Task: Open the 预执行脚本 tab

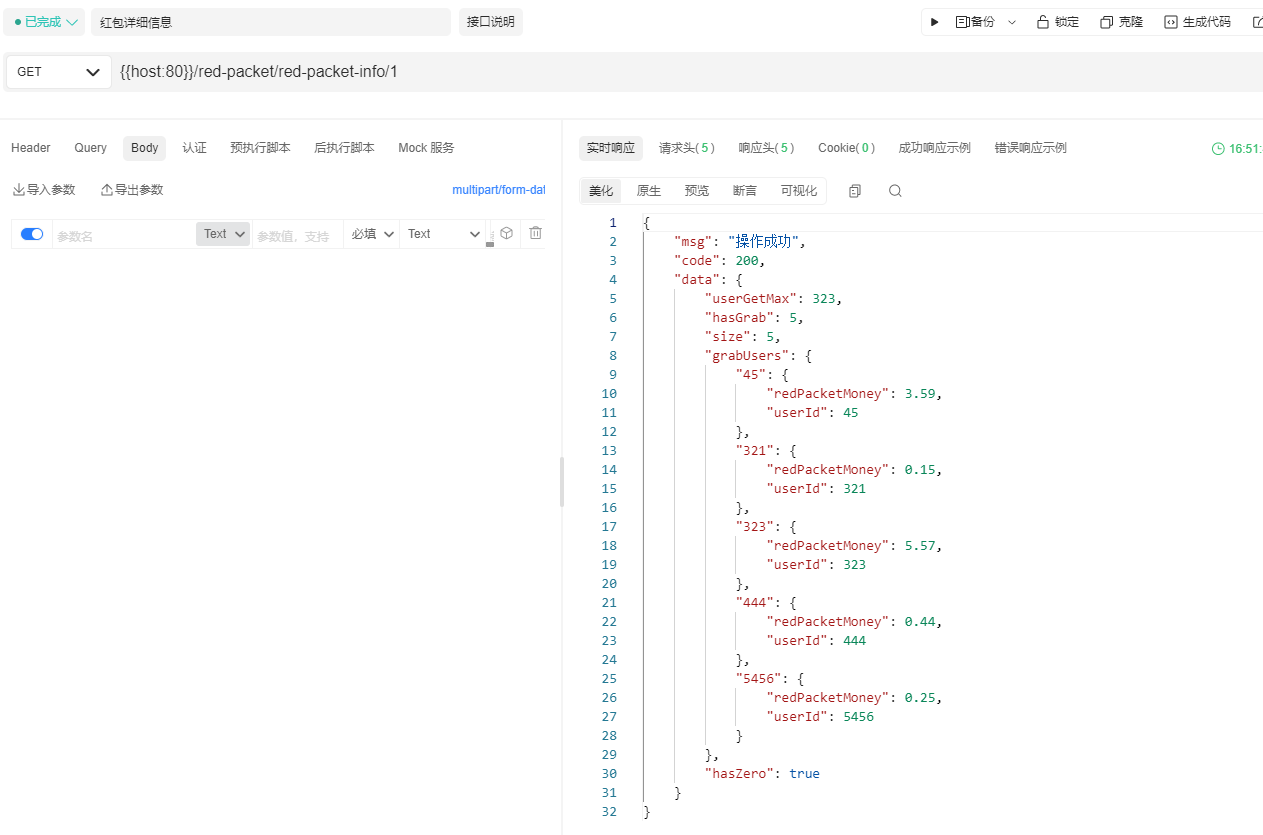Action: tap(260, 148)
